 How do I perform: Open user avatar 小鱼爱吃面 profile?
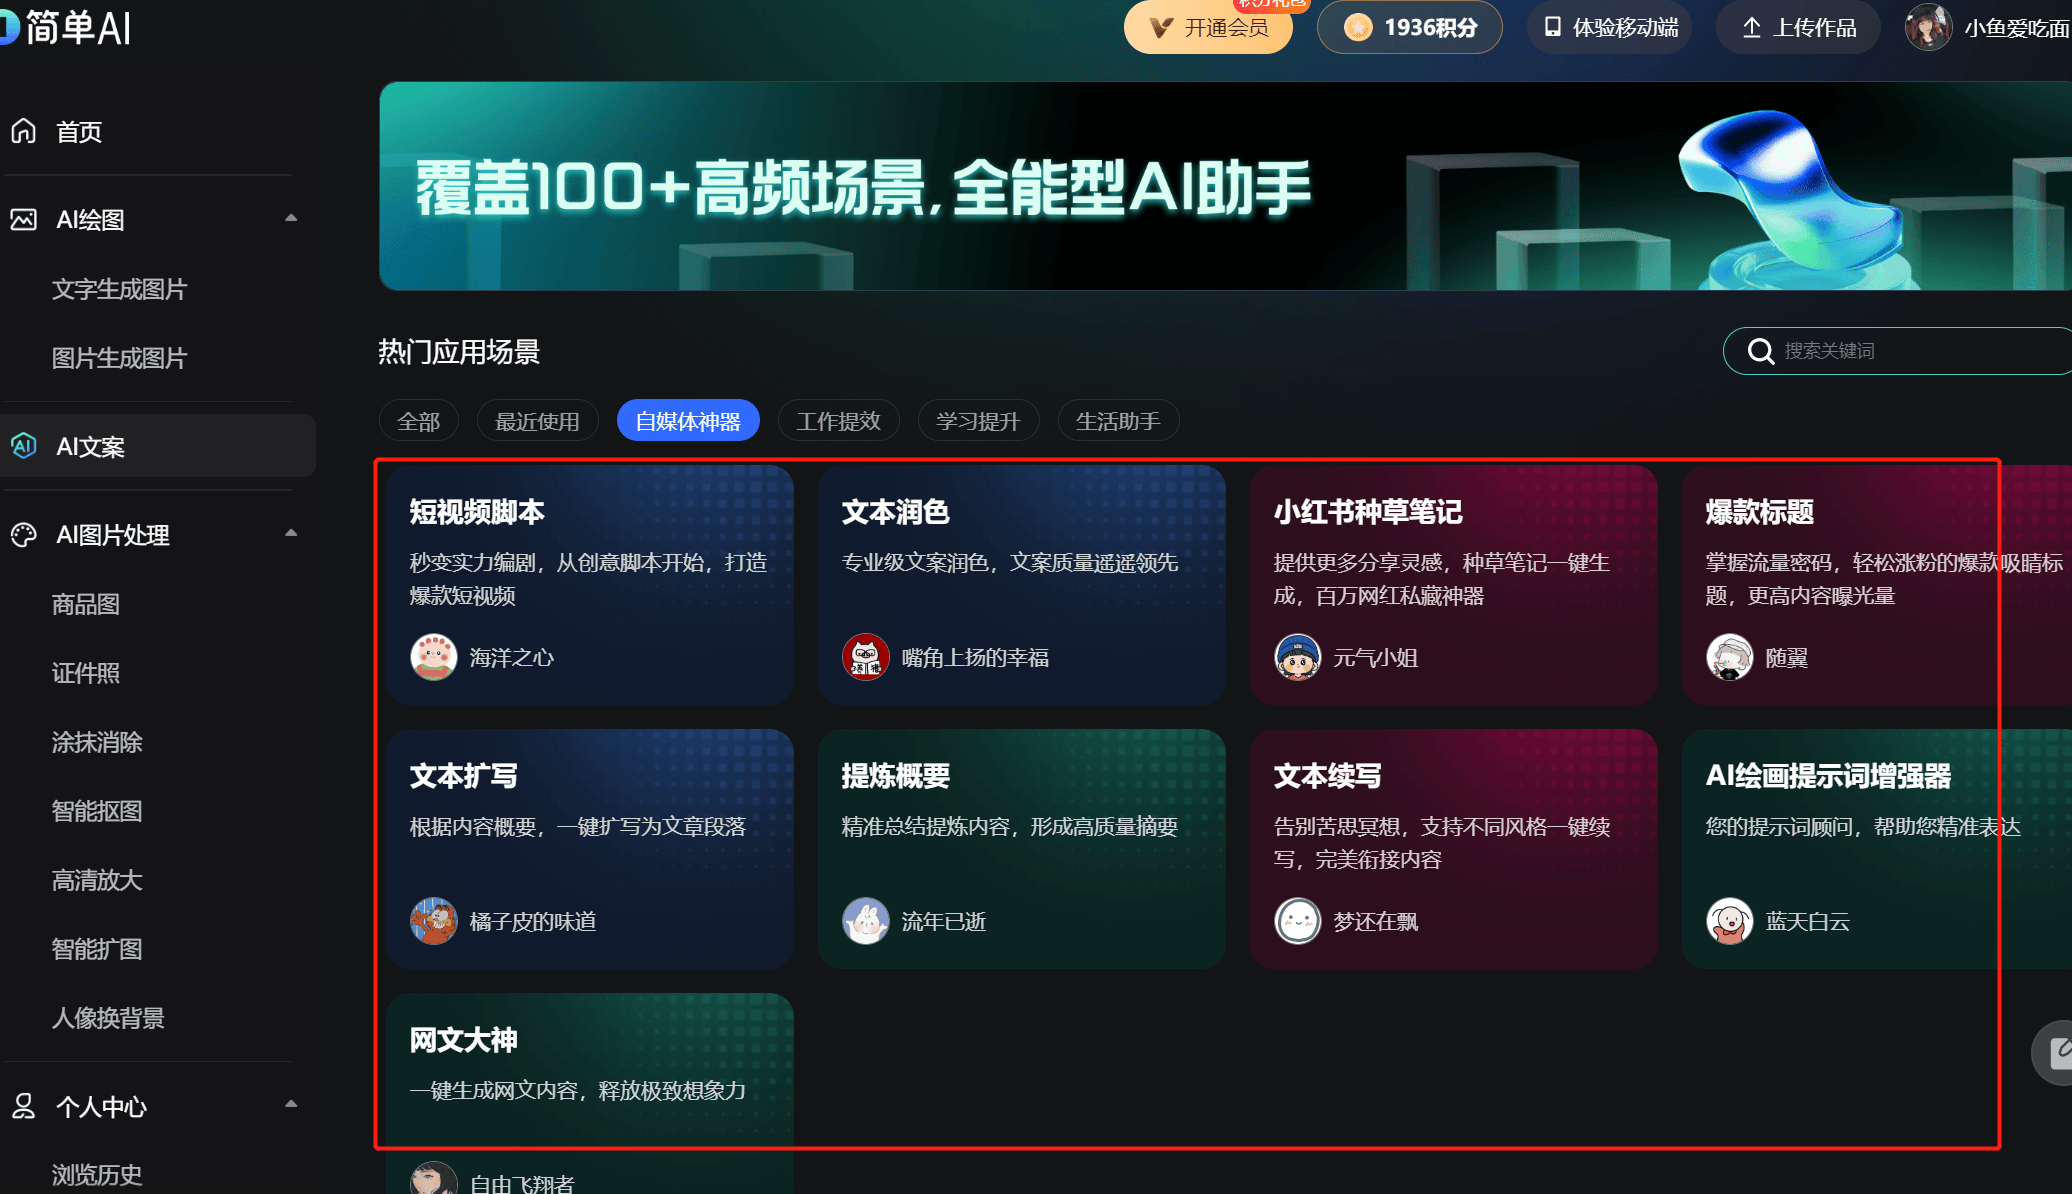tap(1928, 27)
